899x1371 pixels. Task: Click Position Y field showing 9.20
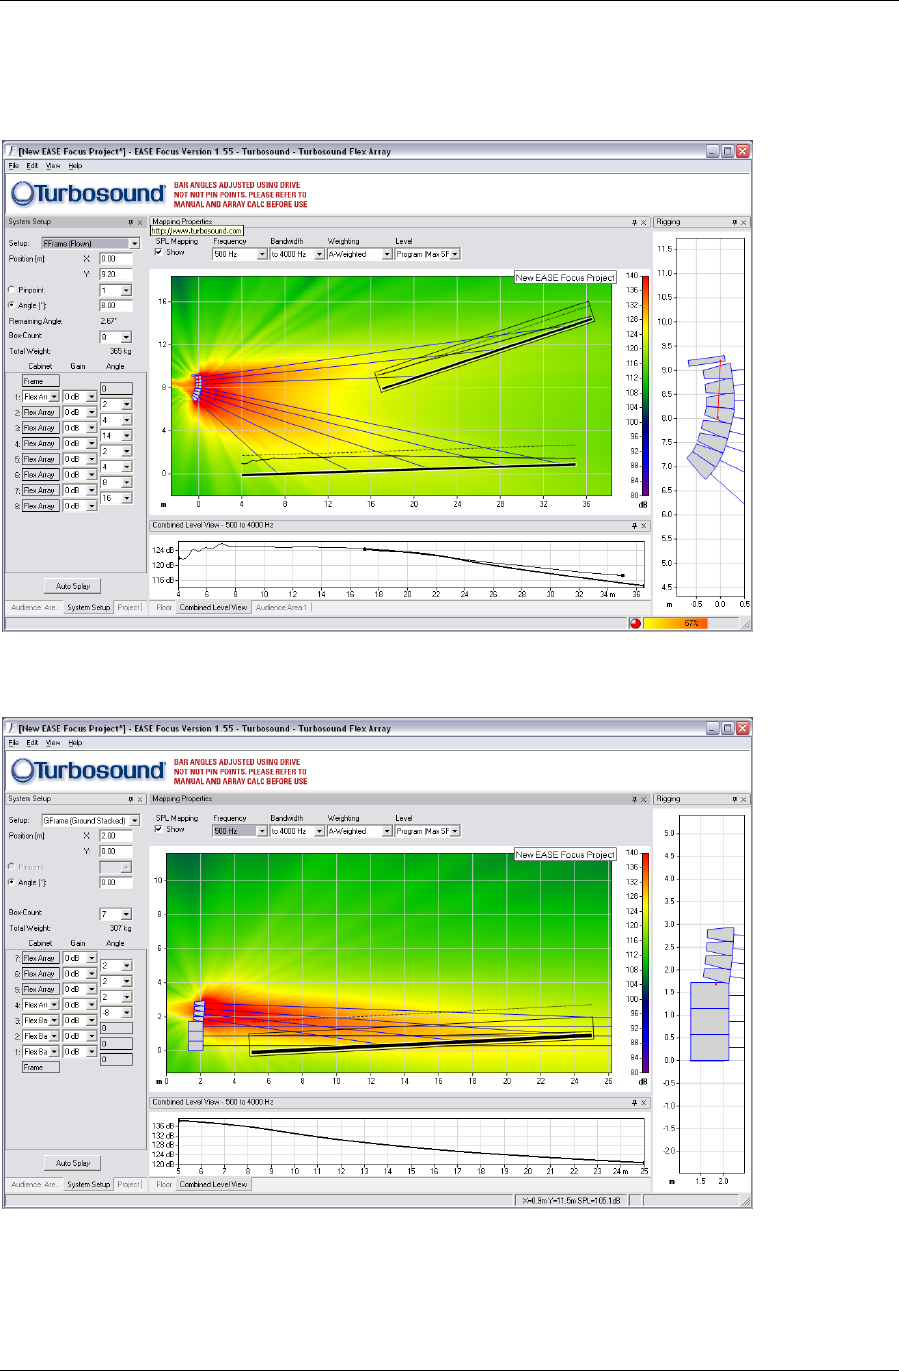point(116,274)
